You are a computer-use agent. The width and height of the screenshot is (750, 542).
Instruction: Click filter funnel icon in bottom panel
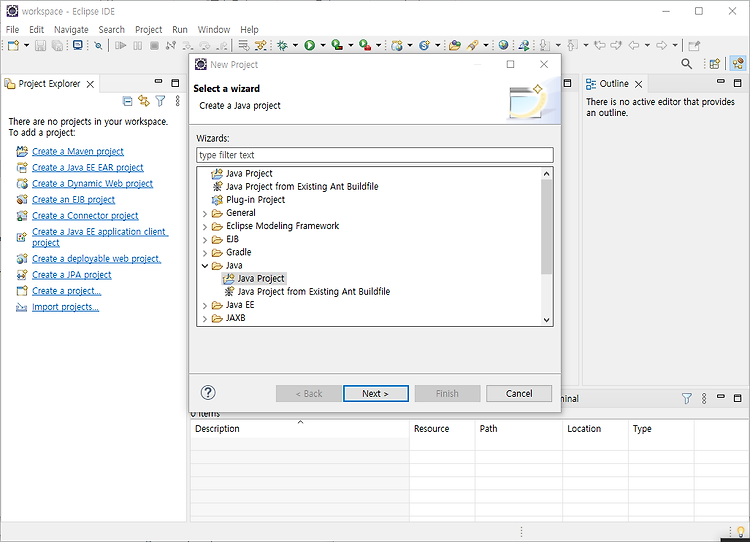(x=686, y=398)
